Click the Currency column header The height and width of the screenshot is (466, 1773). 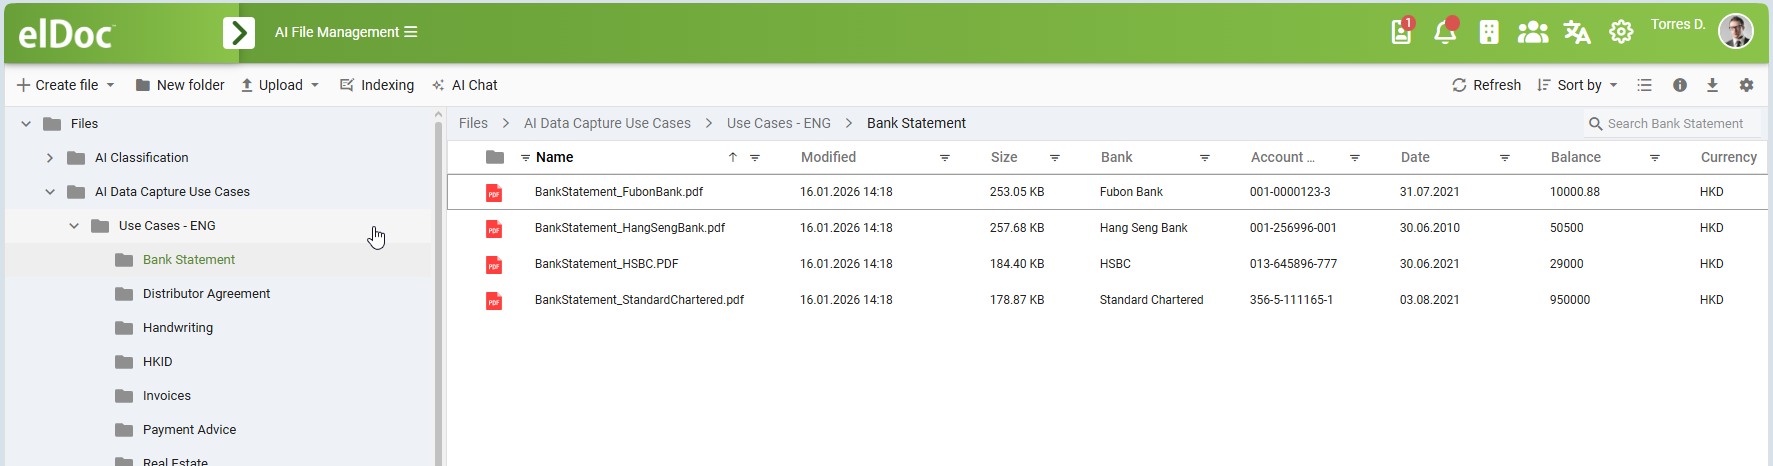[x=1728, y=157]
